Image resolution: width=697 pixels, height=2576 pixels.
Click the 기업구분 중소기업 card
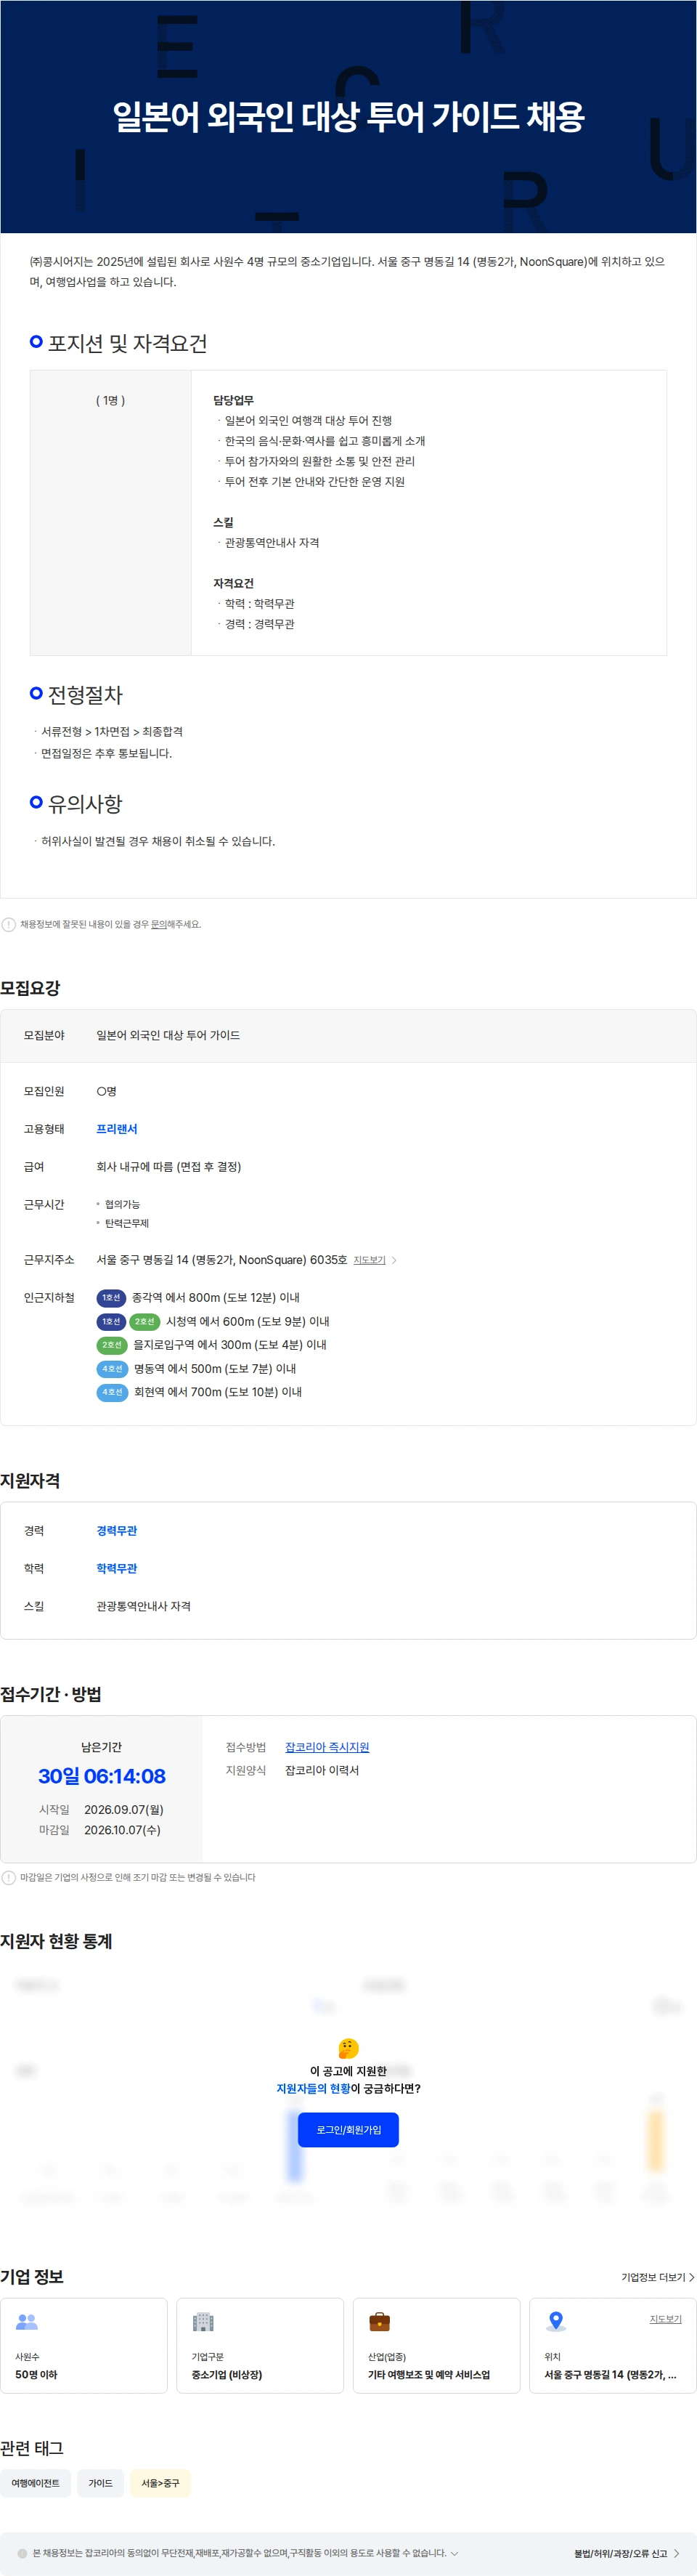coord(260,2345)
